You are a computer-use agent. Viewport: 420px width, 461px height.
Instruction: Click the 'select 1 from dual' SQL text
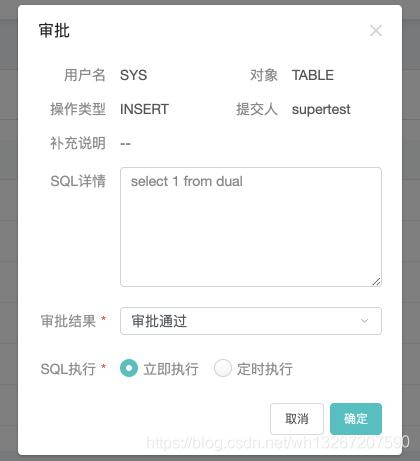pyautogui.click(x=187, y=182)
